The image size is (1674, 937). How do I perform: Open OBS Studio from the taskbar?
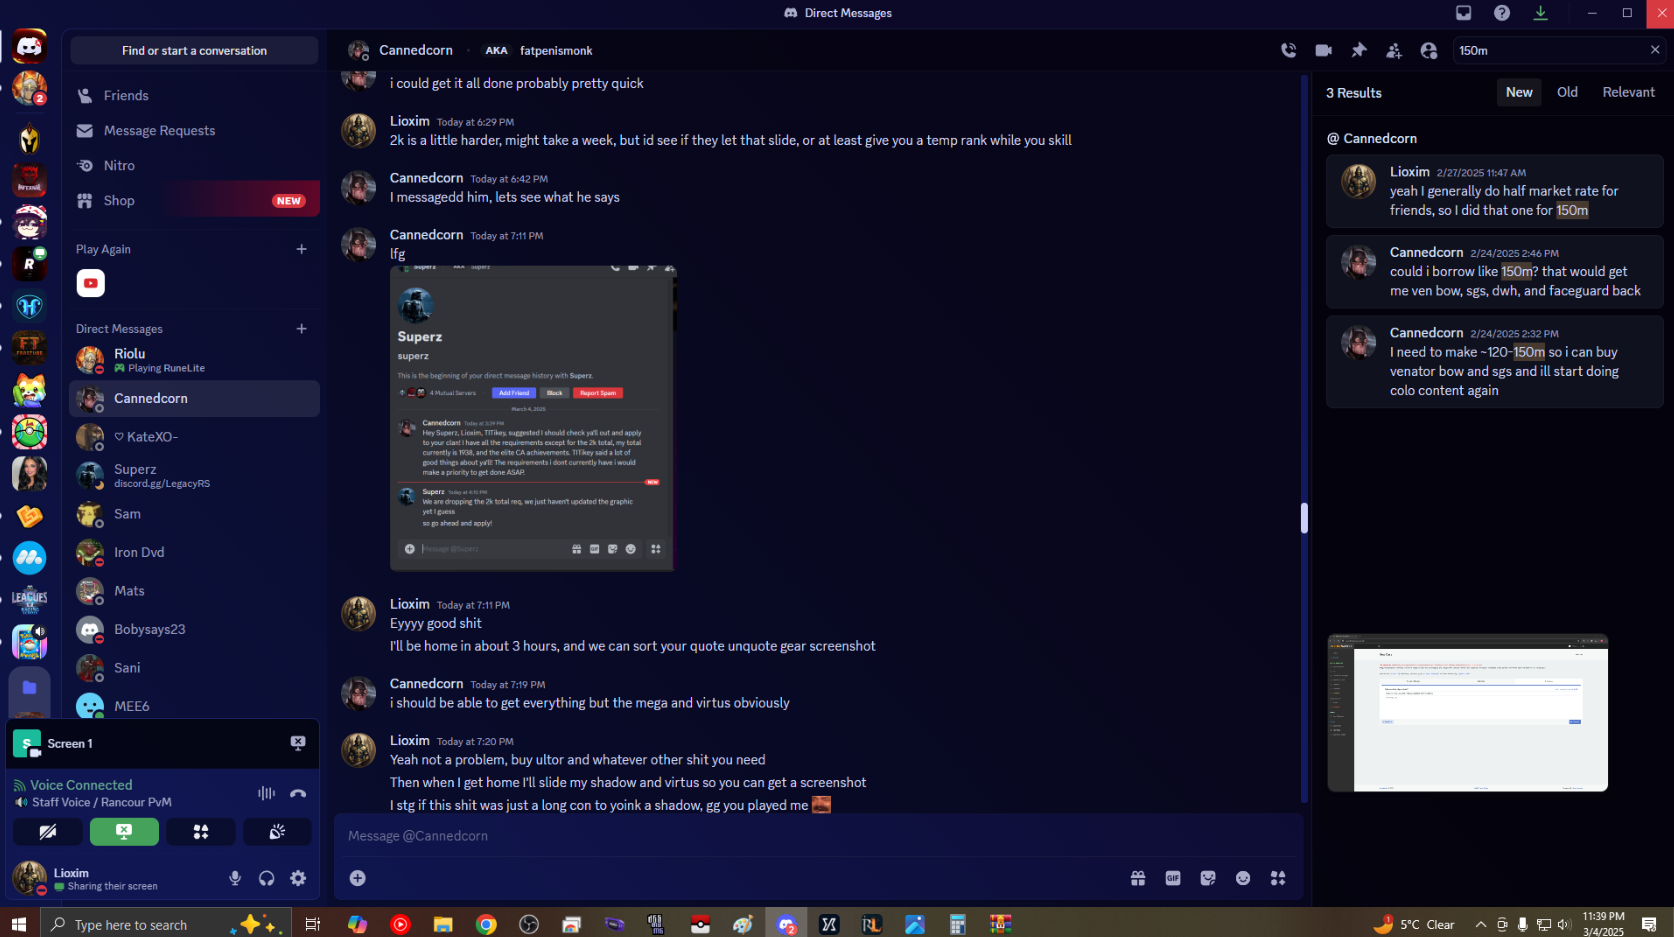coord(529,924)
